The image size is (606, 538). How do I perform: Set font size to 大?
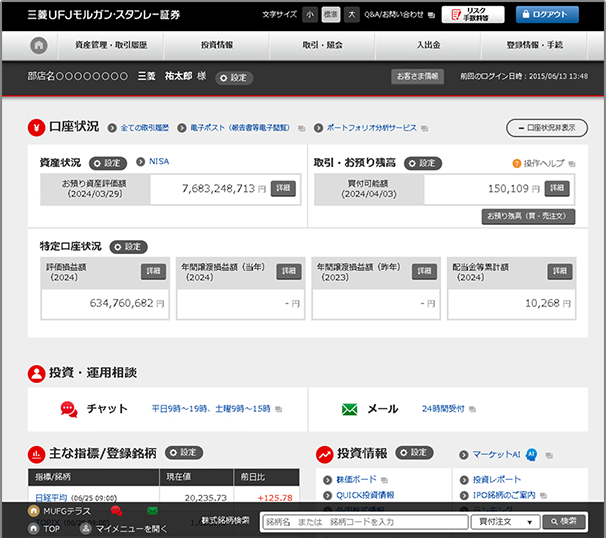click(352, 15)
